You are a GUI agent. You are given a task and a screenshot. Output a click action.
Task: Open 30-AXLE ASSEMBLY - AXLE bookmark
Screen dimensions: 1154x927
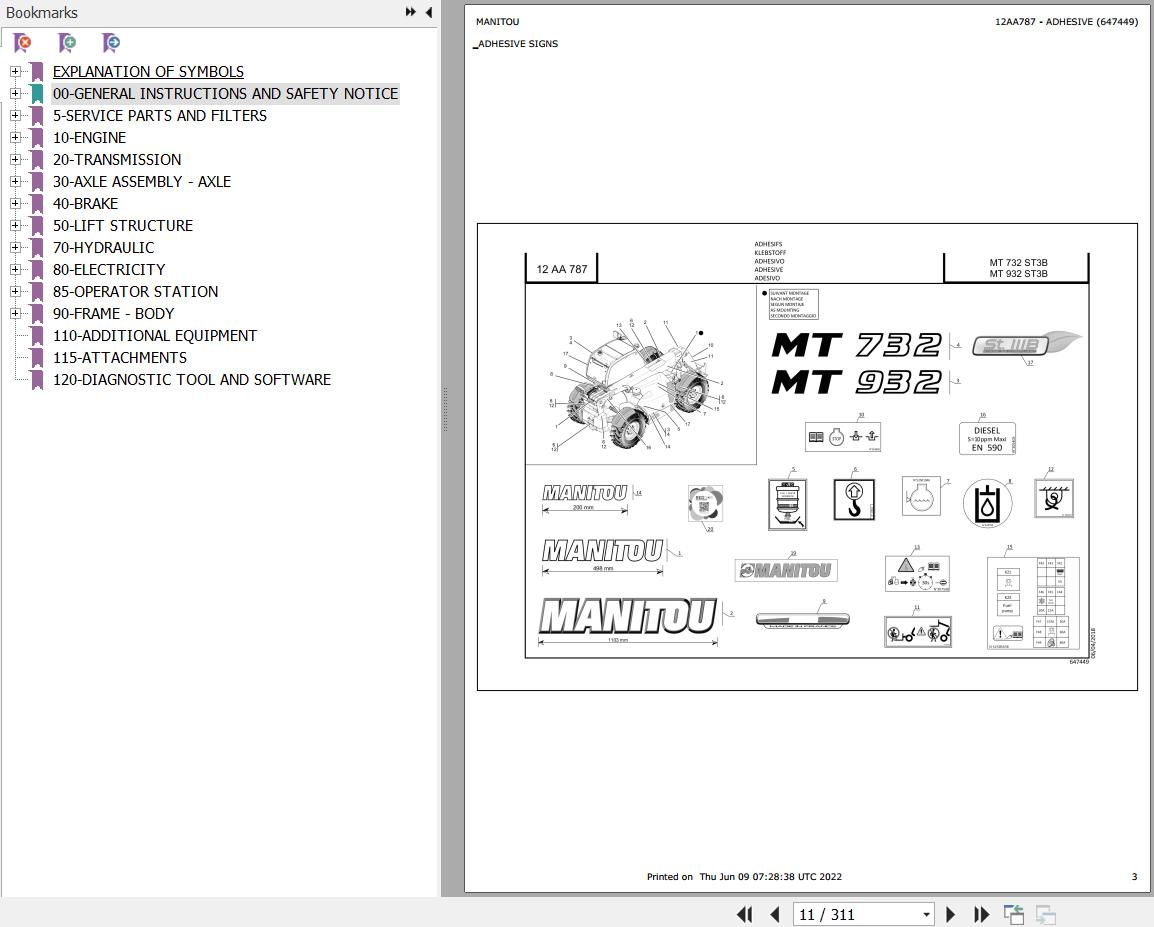(142, 182)
